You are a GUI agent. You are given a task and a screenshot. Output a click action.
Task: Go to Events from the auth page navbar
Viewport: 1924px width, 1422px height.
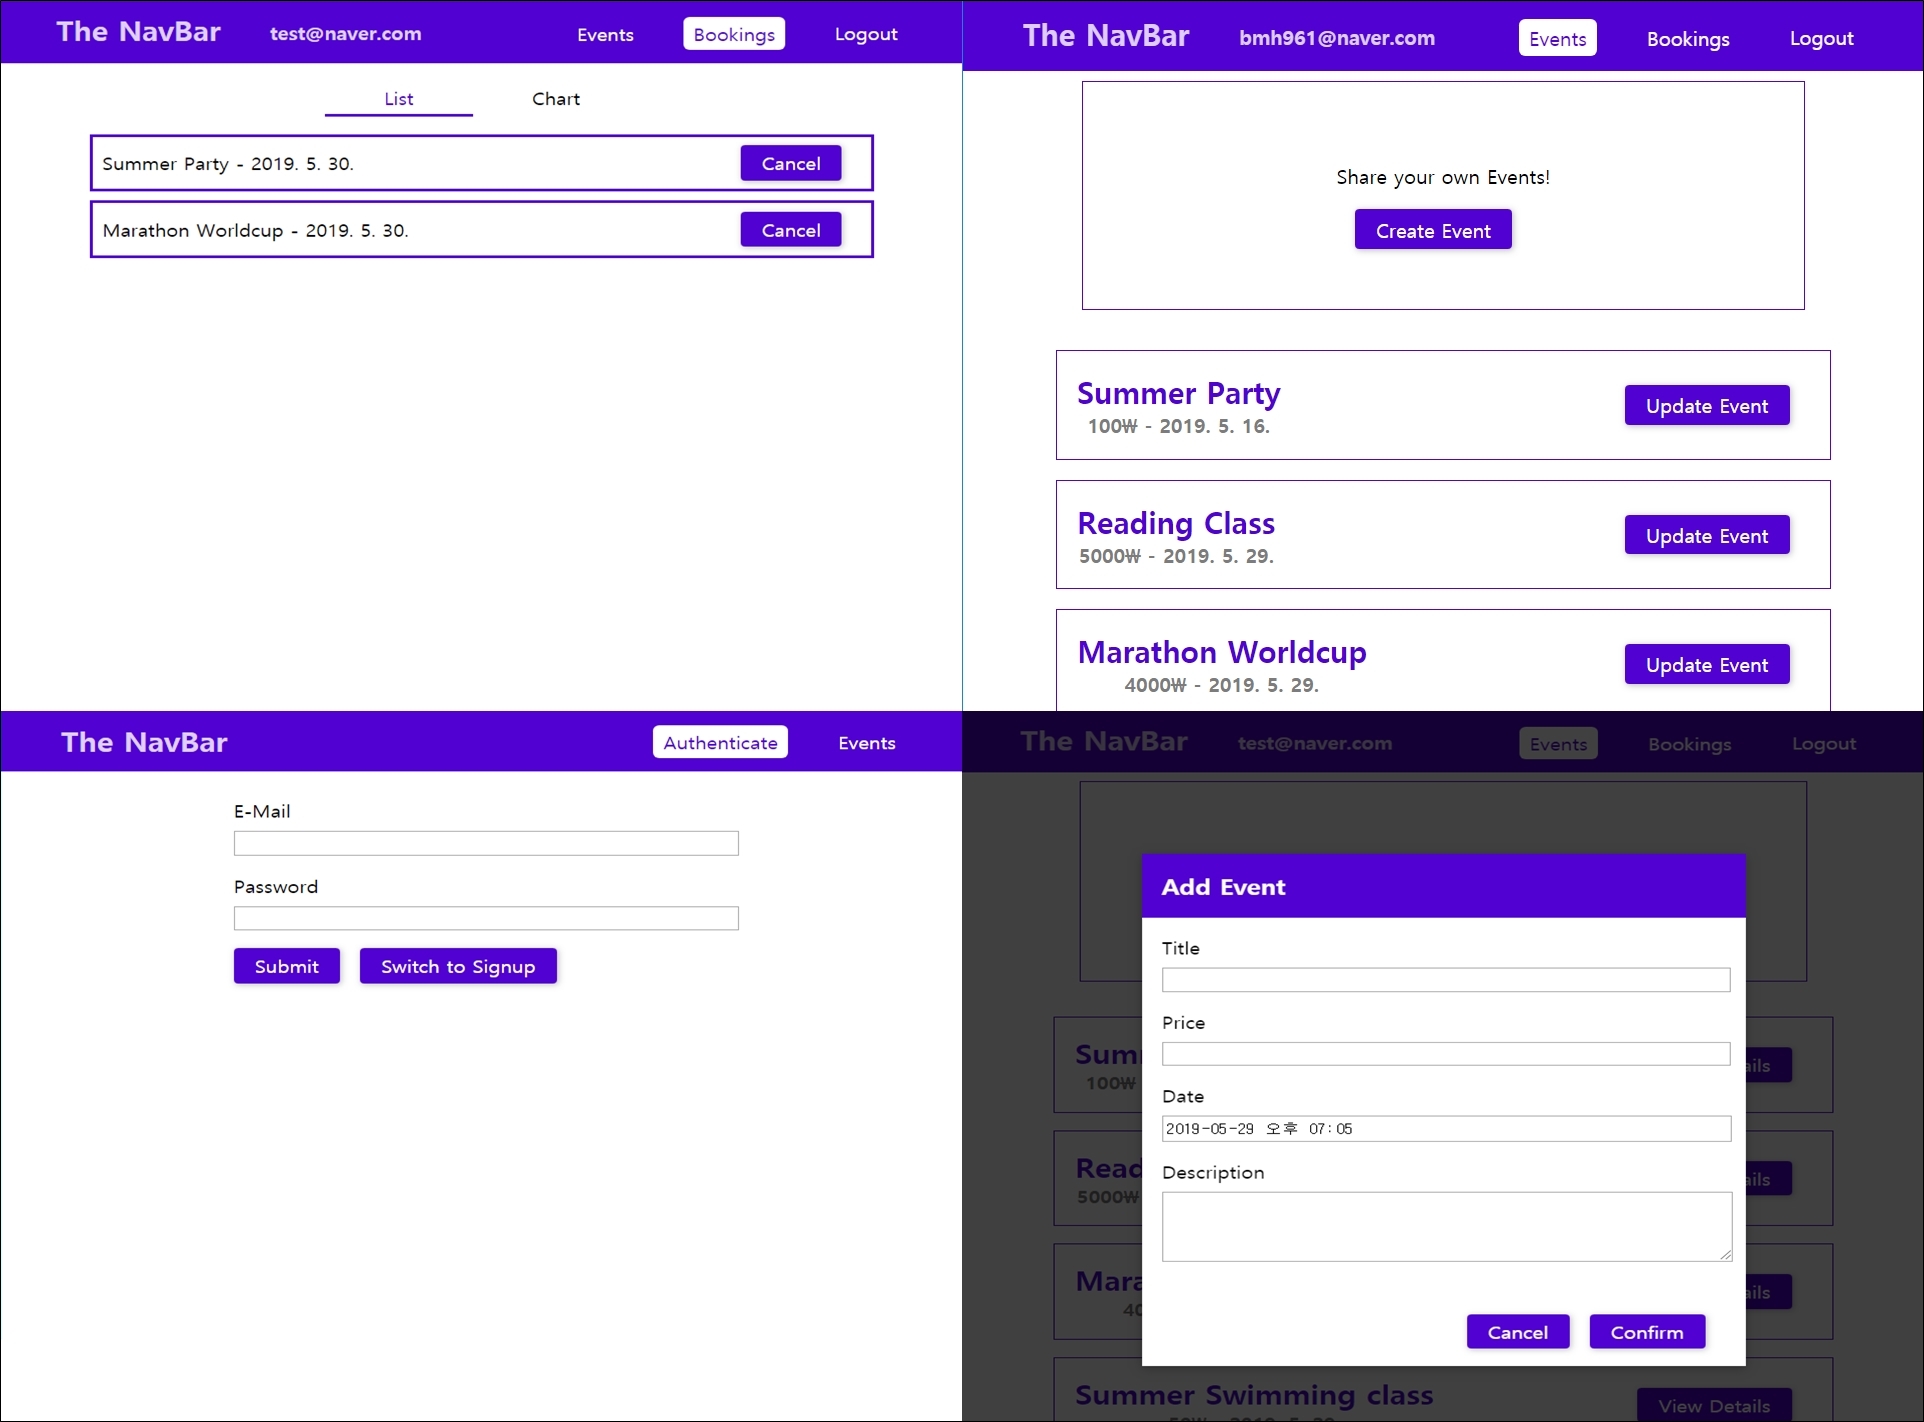click(866, 742)
